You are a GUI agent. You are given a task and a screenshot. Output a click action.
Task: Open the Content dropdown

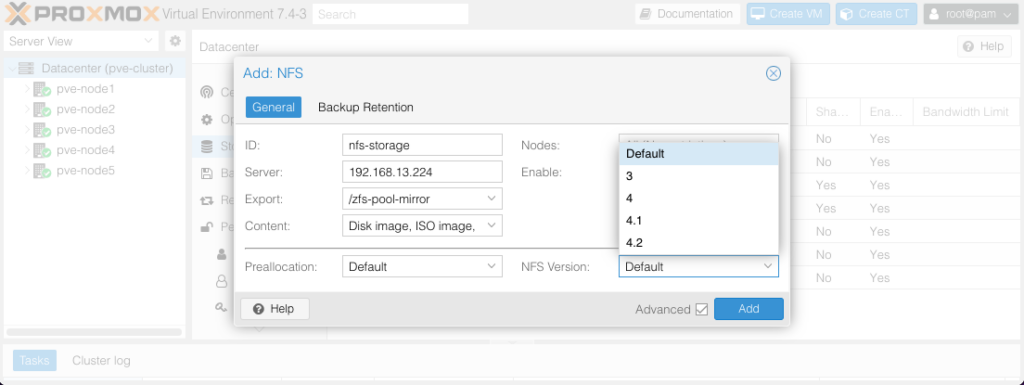pos(491,226)
